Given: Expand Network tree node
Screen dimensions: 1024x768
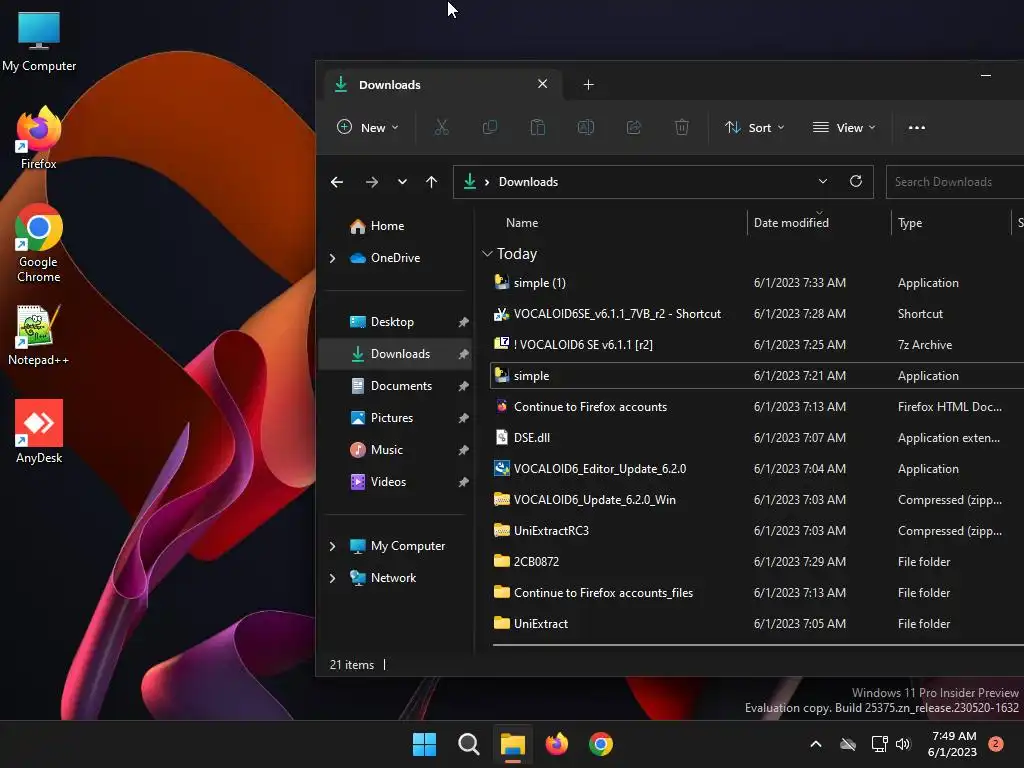Looking at the screenshot, I should pyautogui.click(x=332, y=578).
